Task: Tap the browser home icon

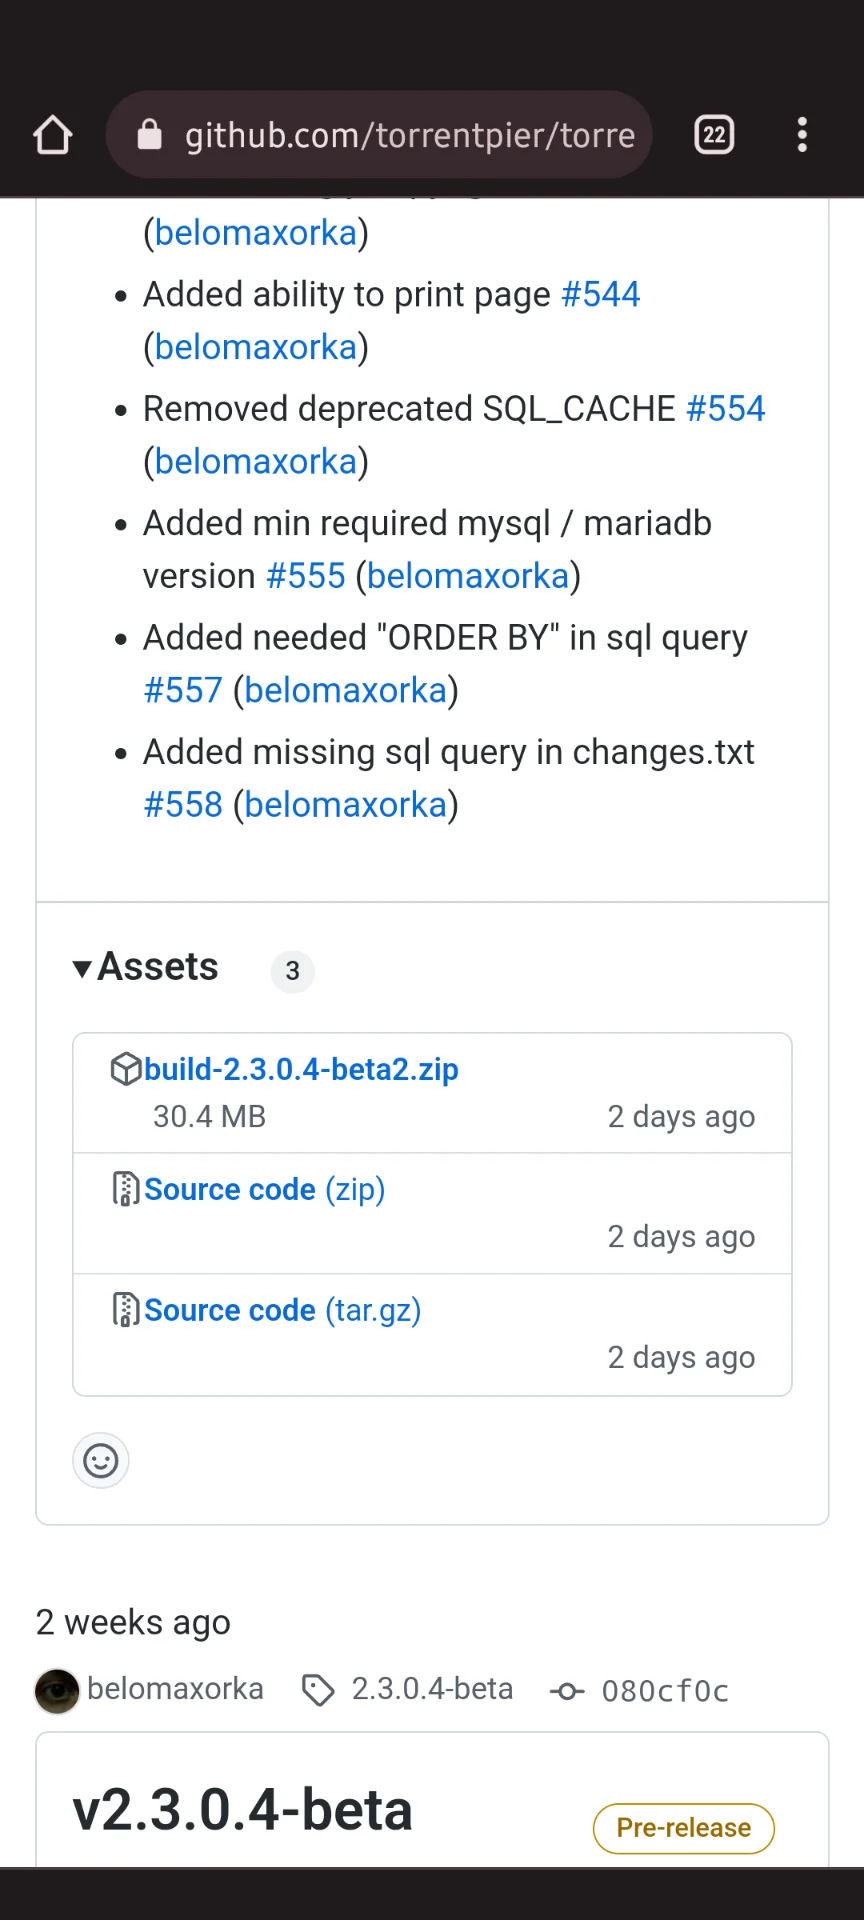Action: tap(53, 135)
